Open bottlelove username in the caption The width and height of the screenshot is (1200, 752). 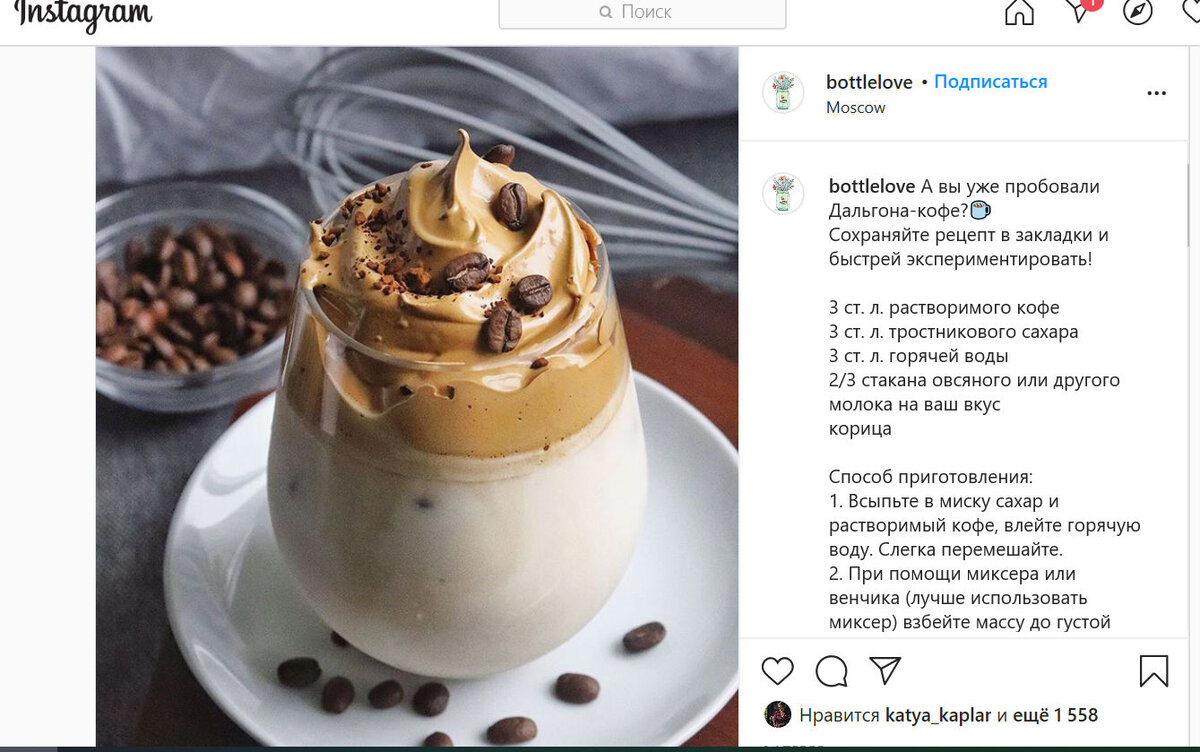pyautogui.click(x=872, y=187)
